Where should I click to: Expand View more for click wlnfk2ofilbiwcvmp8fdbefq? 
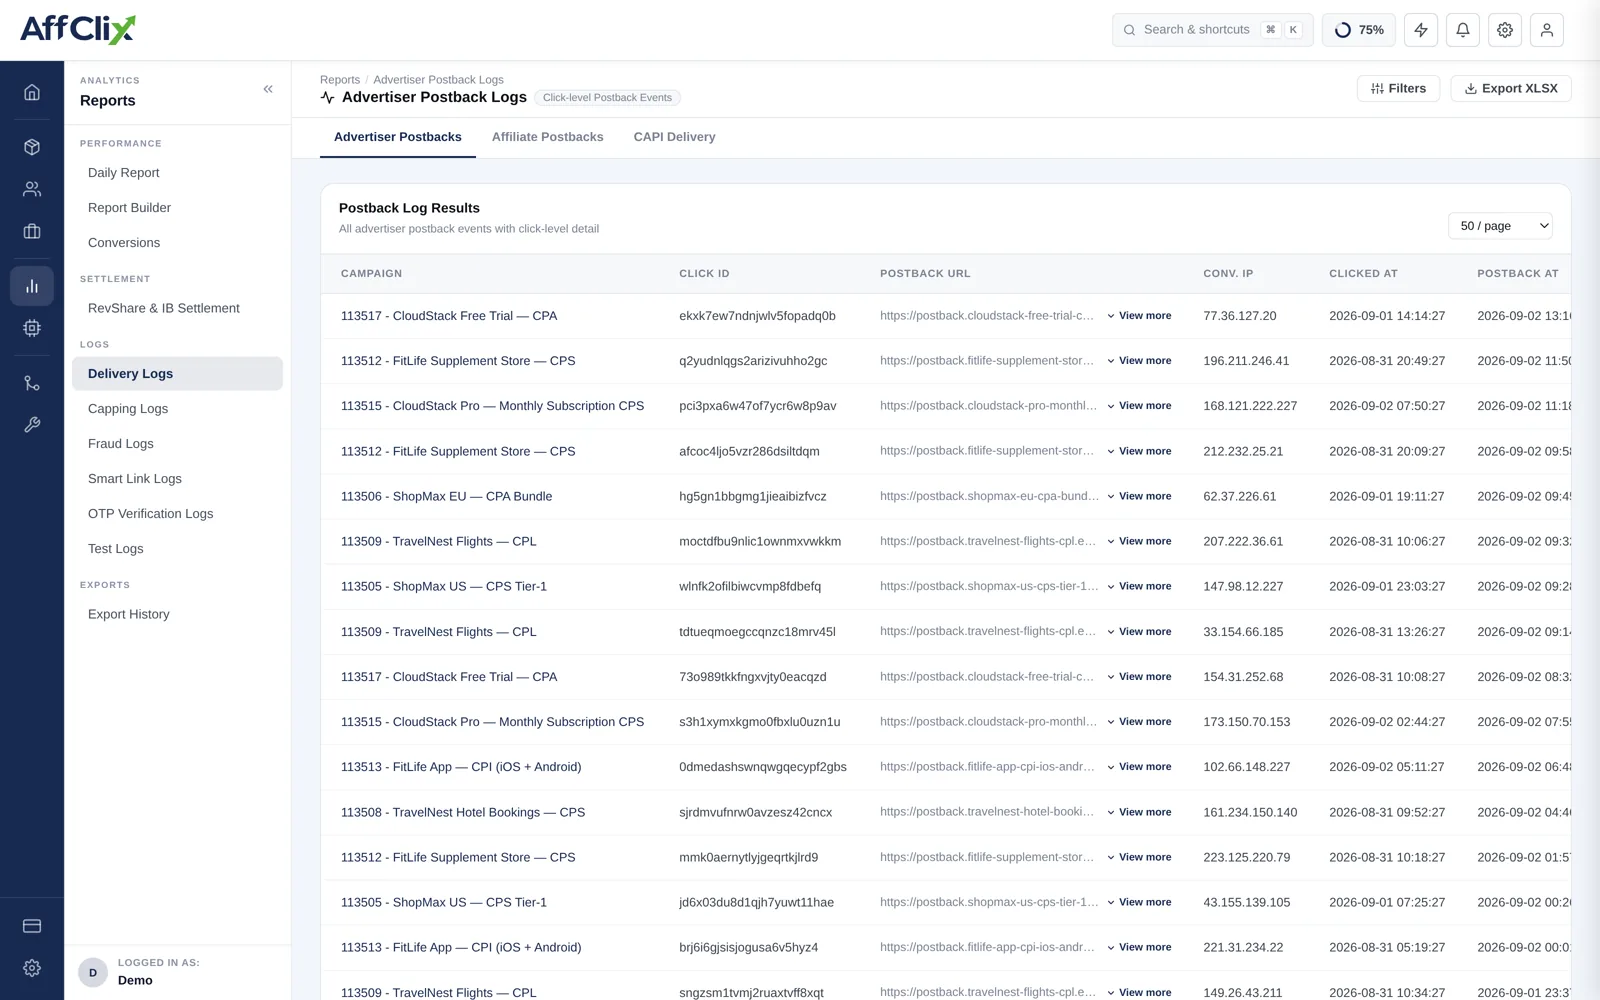(x=1139, y=587)
